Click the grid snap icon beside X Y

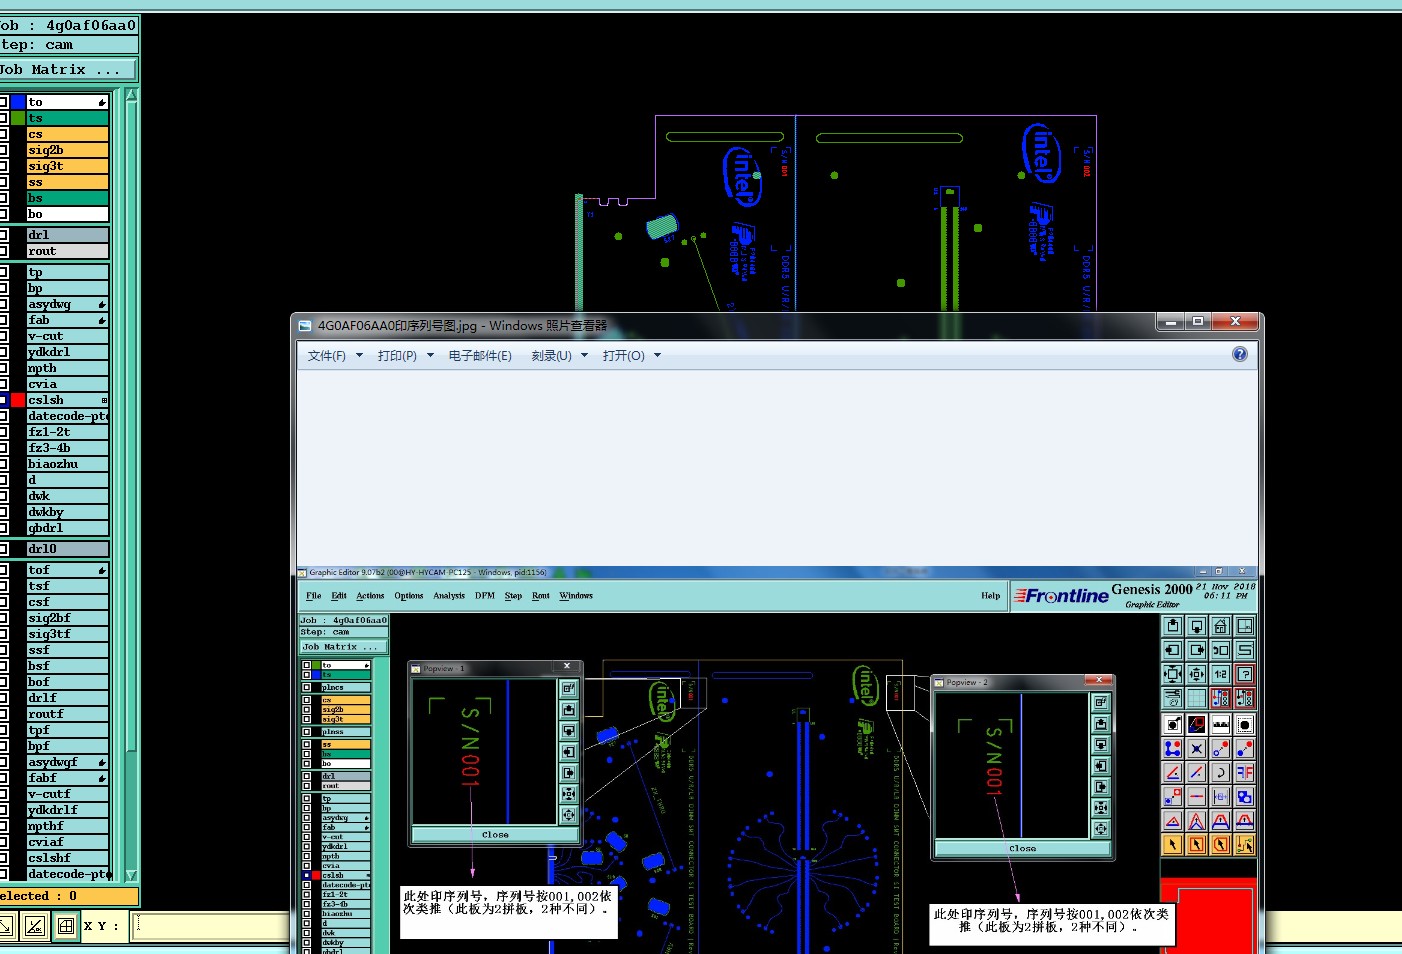pos(66,926)
